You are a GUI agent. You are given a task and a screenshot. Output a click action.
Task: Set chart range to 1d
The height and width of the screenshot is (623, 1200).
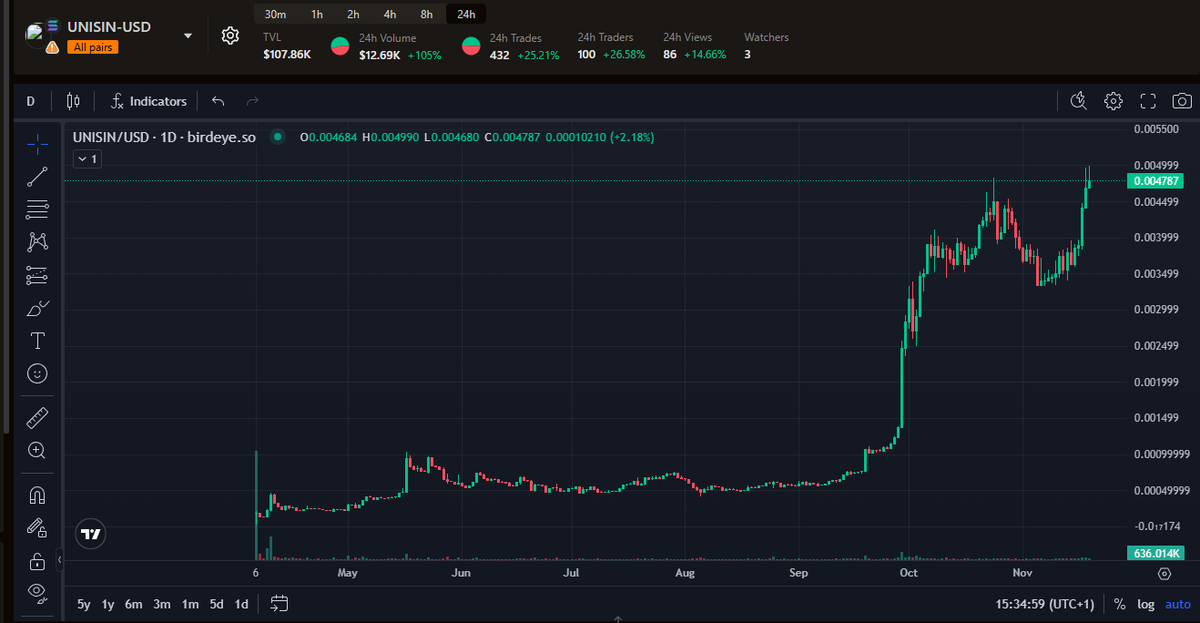[241, 604]
